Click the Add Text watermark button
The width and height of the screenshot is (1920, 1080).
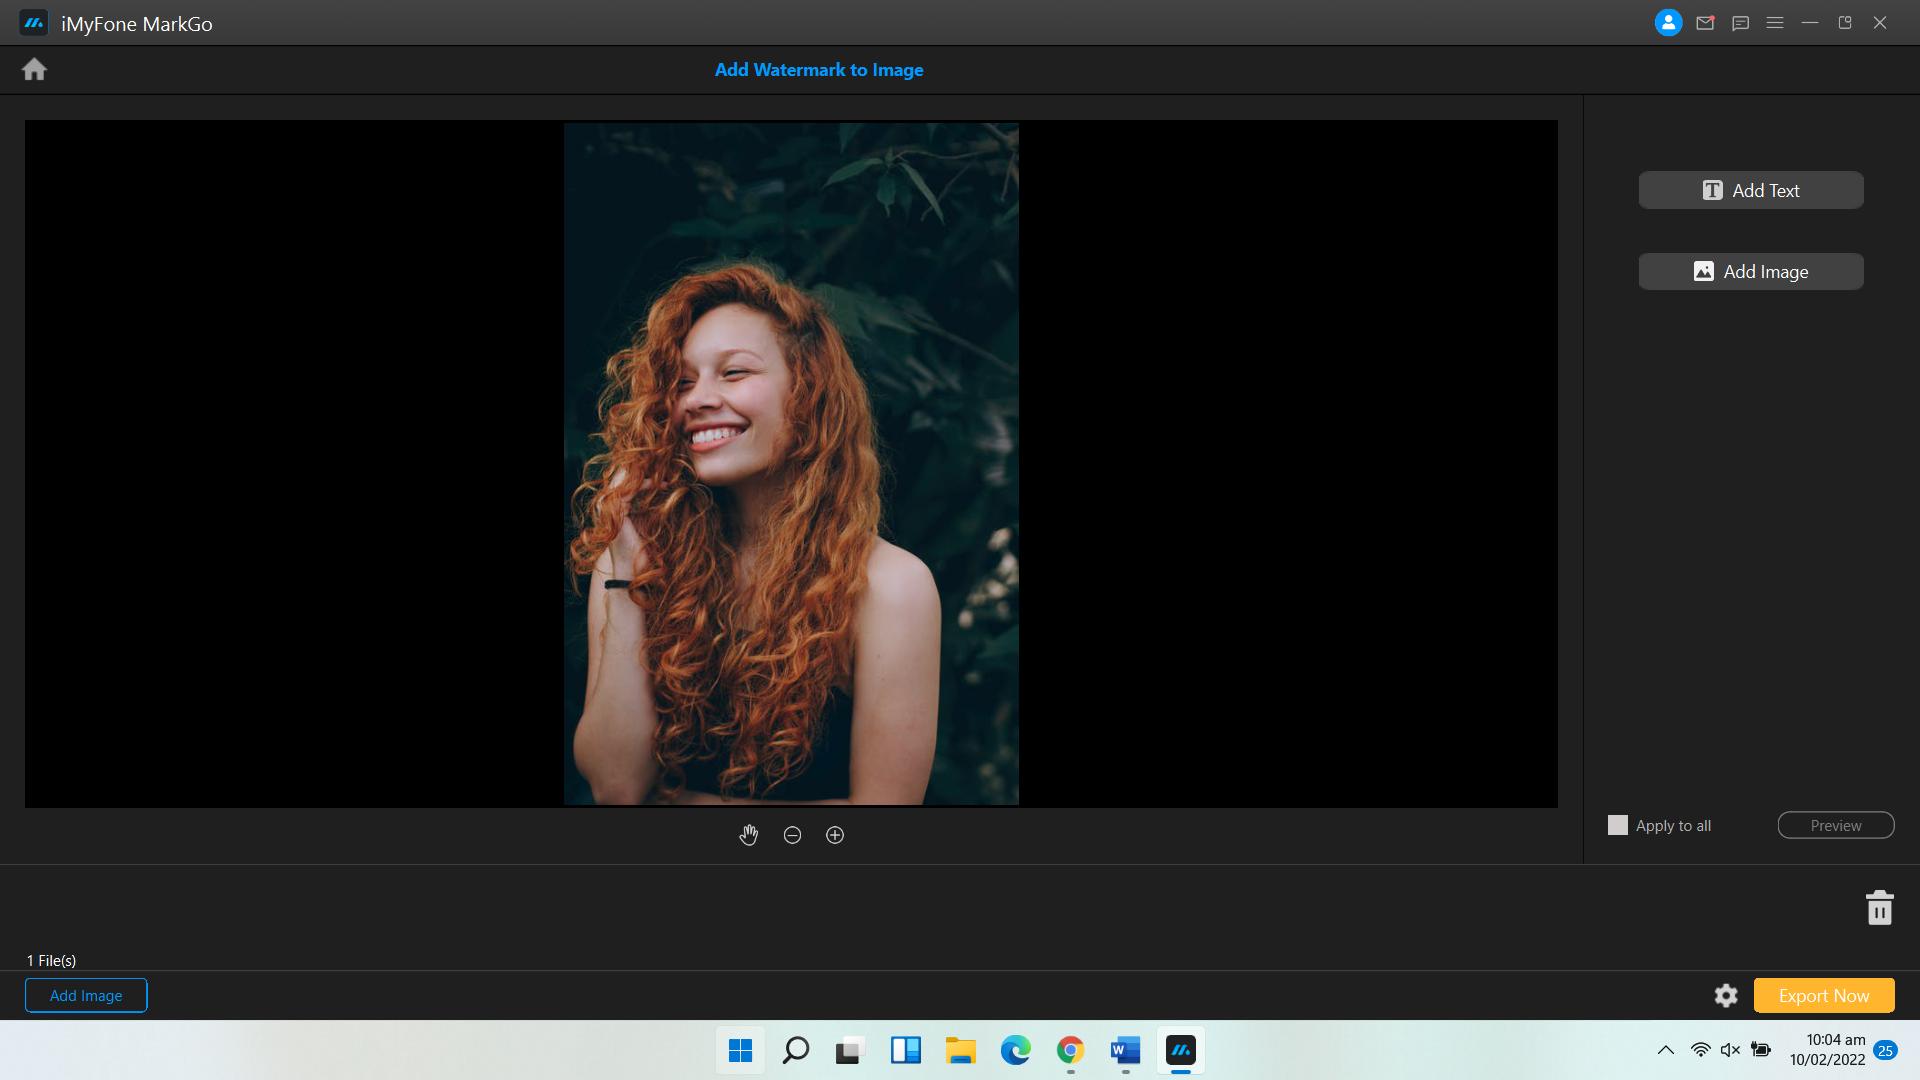point(1751,190)
